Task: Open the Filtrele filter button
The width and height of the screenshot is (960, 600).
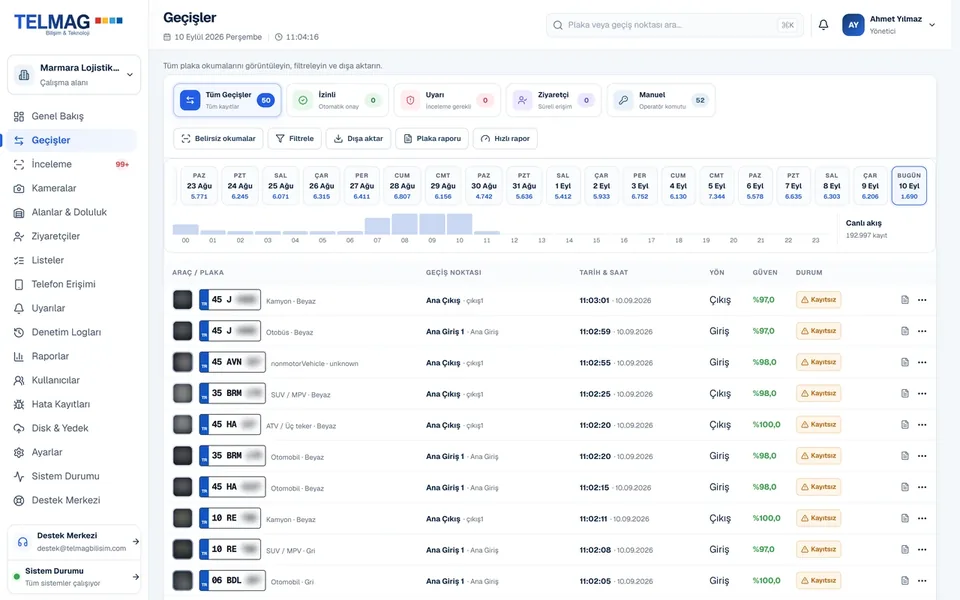Action: click(x=295, y=138)
